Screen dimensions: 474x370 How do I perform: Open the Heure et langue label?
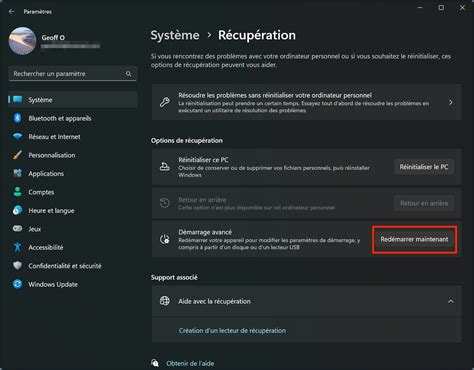coord(51,211)
